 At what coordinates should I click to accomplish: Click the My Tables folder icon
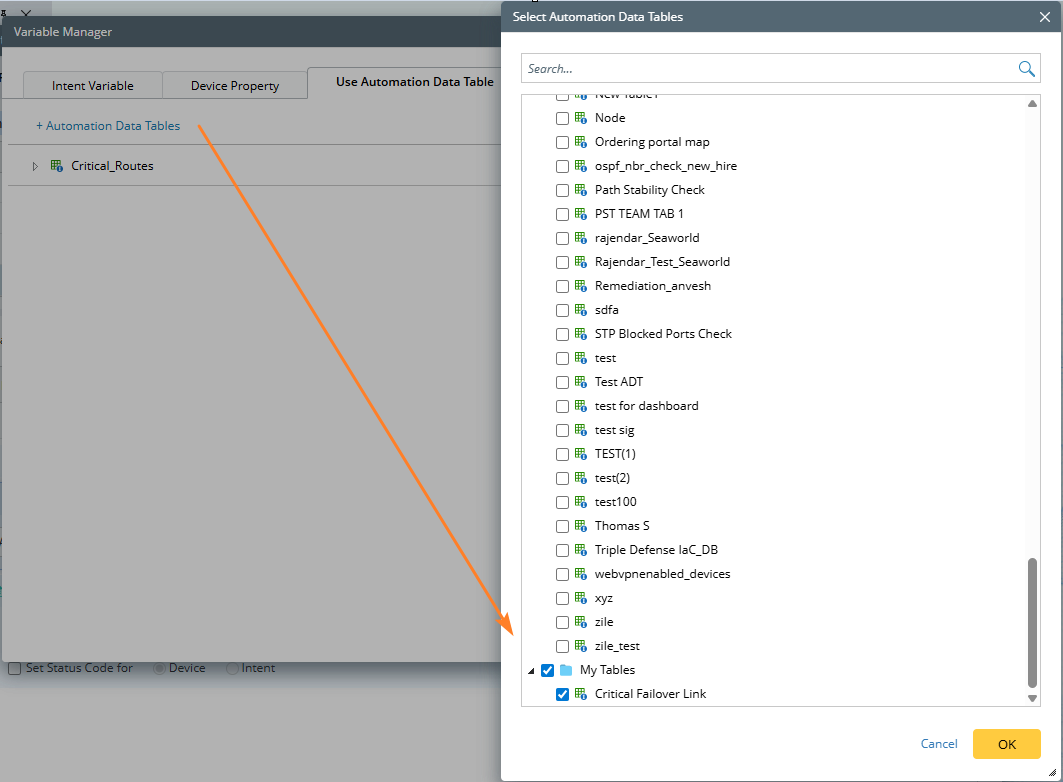(x=566, y=670)
